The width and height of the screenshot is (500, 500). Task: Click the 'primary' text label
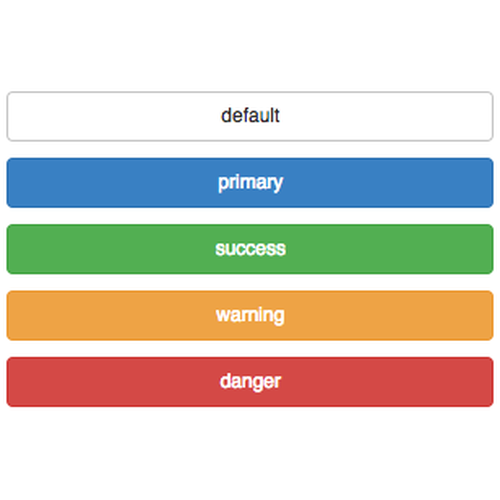pos(250,183)
